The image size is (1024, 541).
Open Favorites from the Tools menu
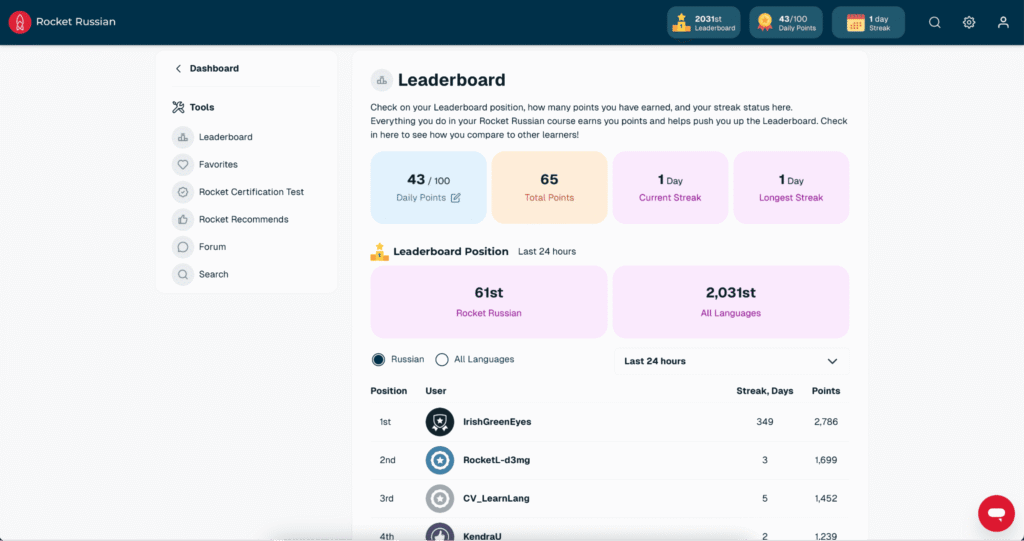point(218,165)
